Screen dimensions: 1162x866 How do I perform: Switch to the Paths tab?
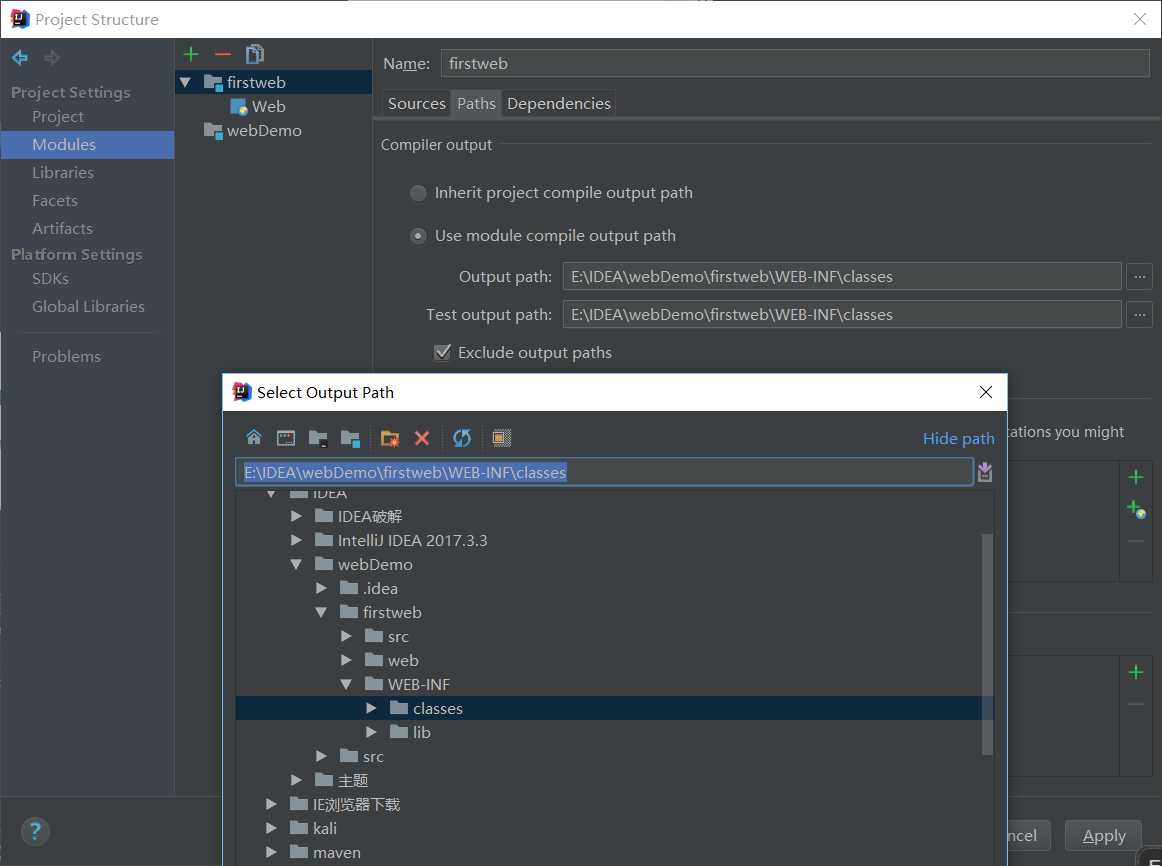click(x=476, y=104)
